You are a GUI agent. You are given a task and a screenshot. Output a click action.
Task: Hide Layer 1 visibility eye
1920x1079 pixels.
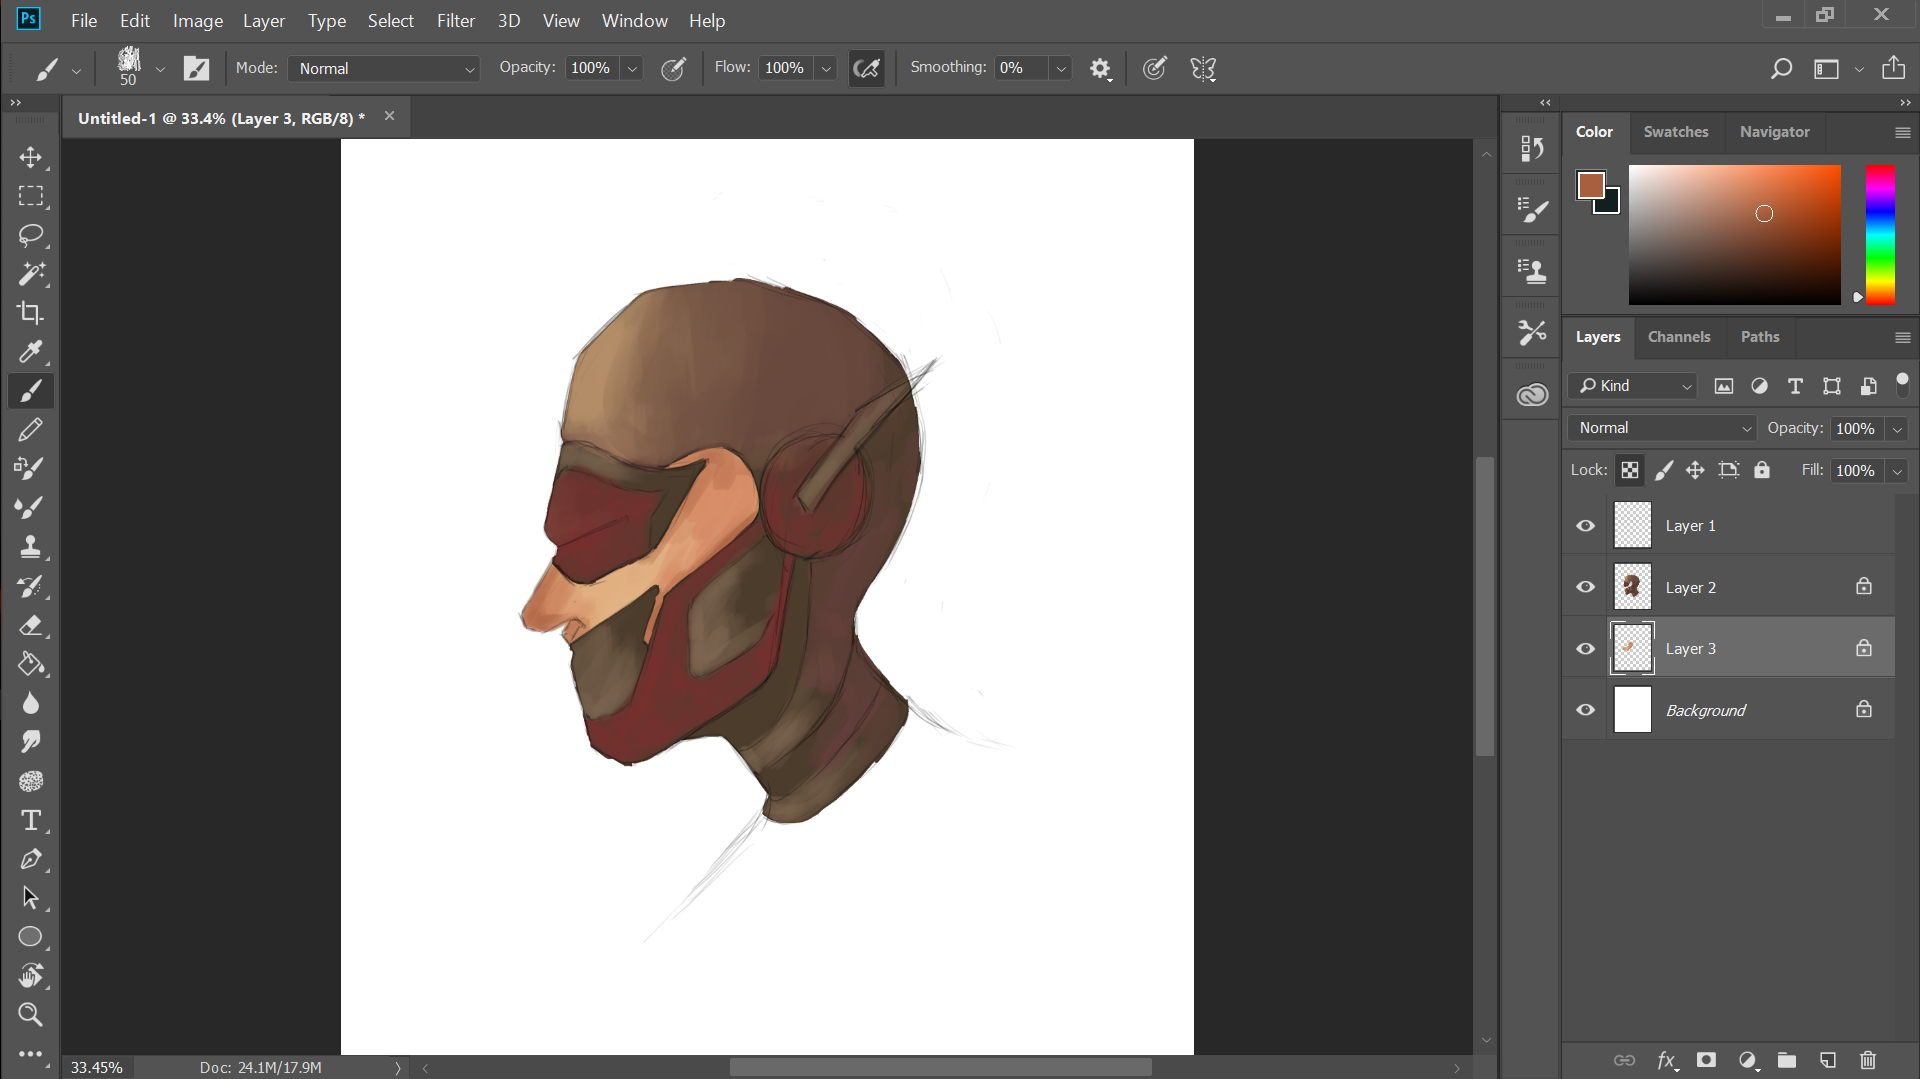click(x=1586, y=526)
